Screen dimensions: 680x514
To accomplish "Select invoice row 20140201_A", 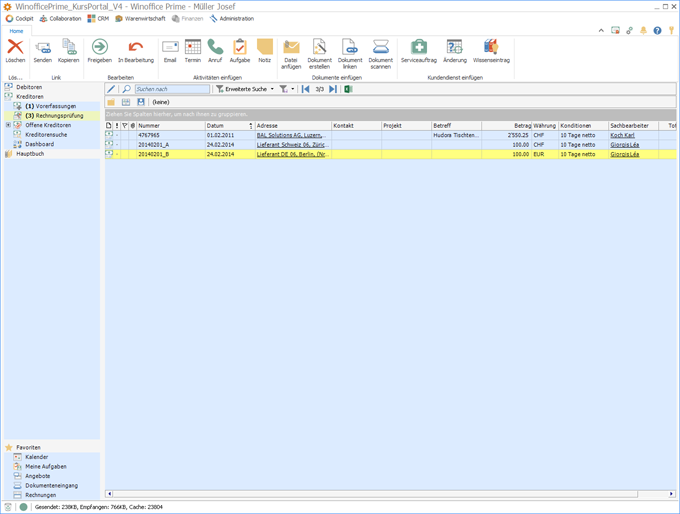I will (x=390, y=145).
